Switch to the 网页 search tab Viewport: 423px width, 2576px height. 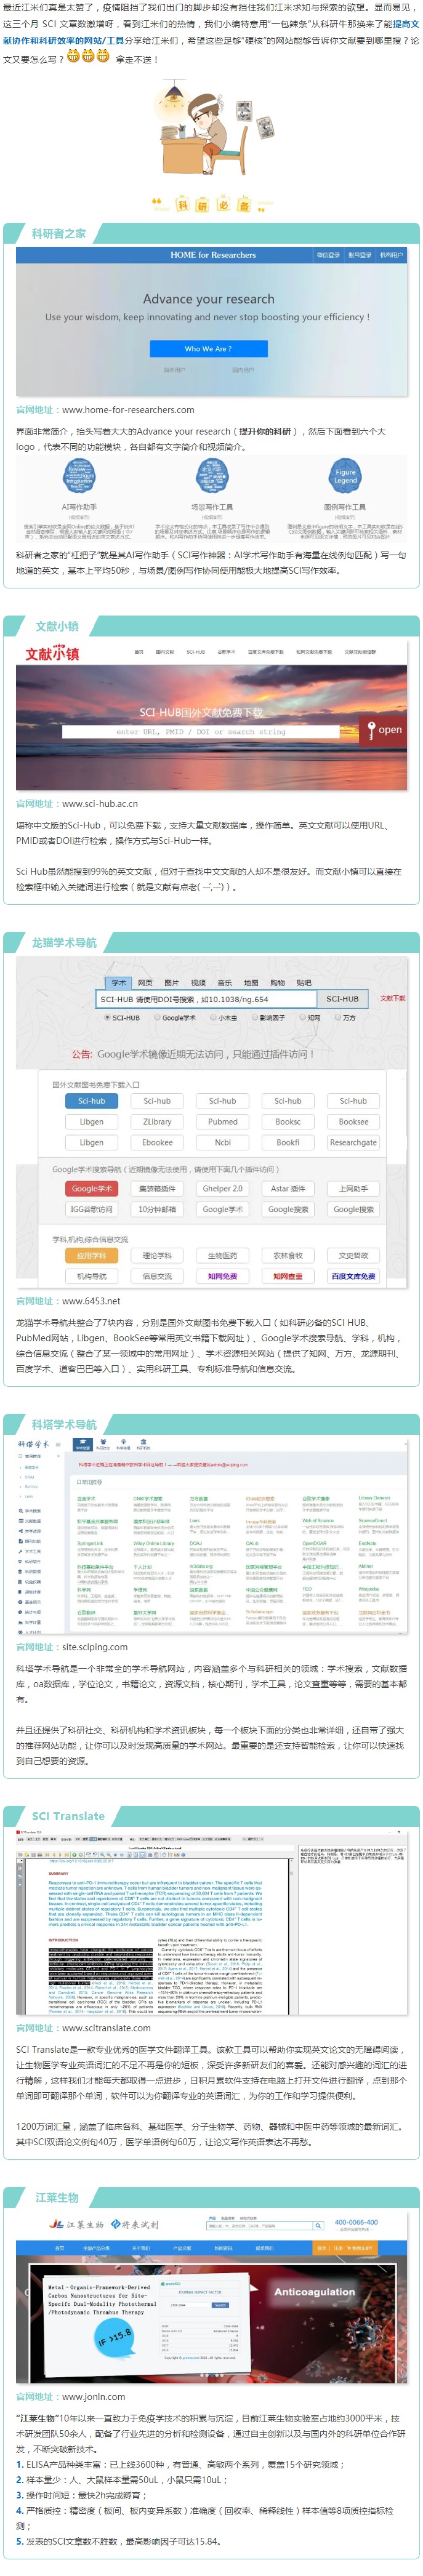pos(145,982)
